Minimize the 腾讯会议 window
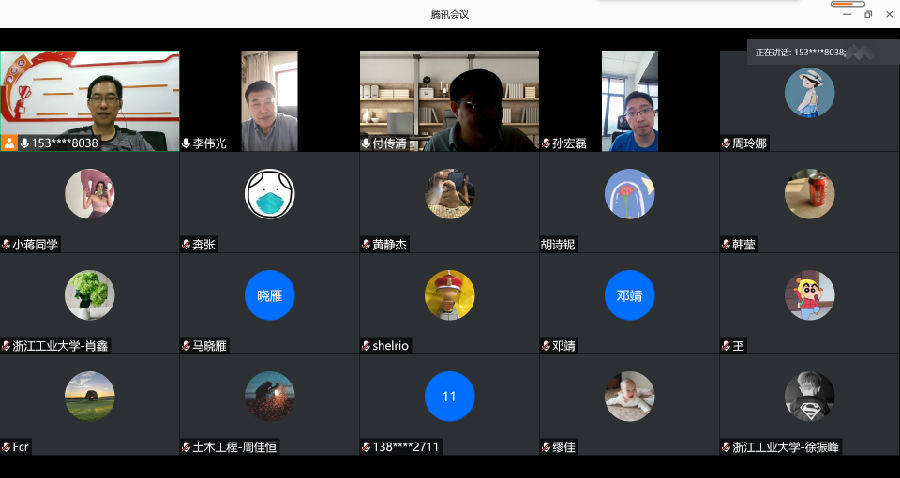 [x=847, y=14]
